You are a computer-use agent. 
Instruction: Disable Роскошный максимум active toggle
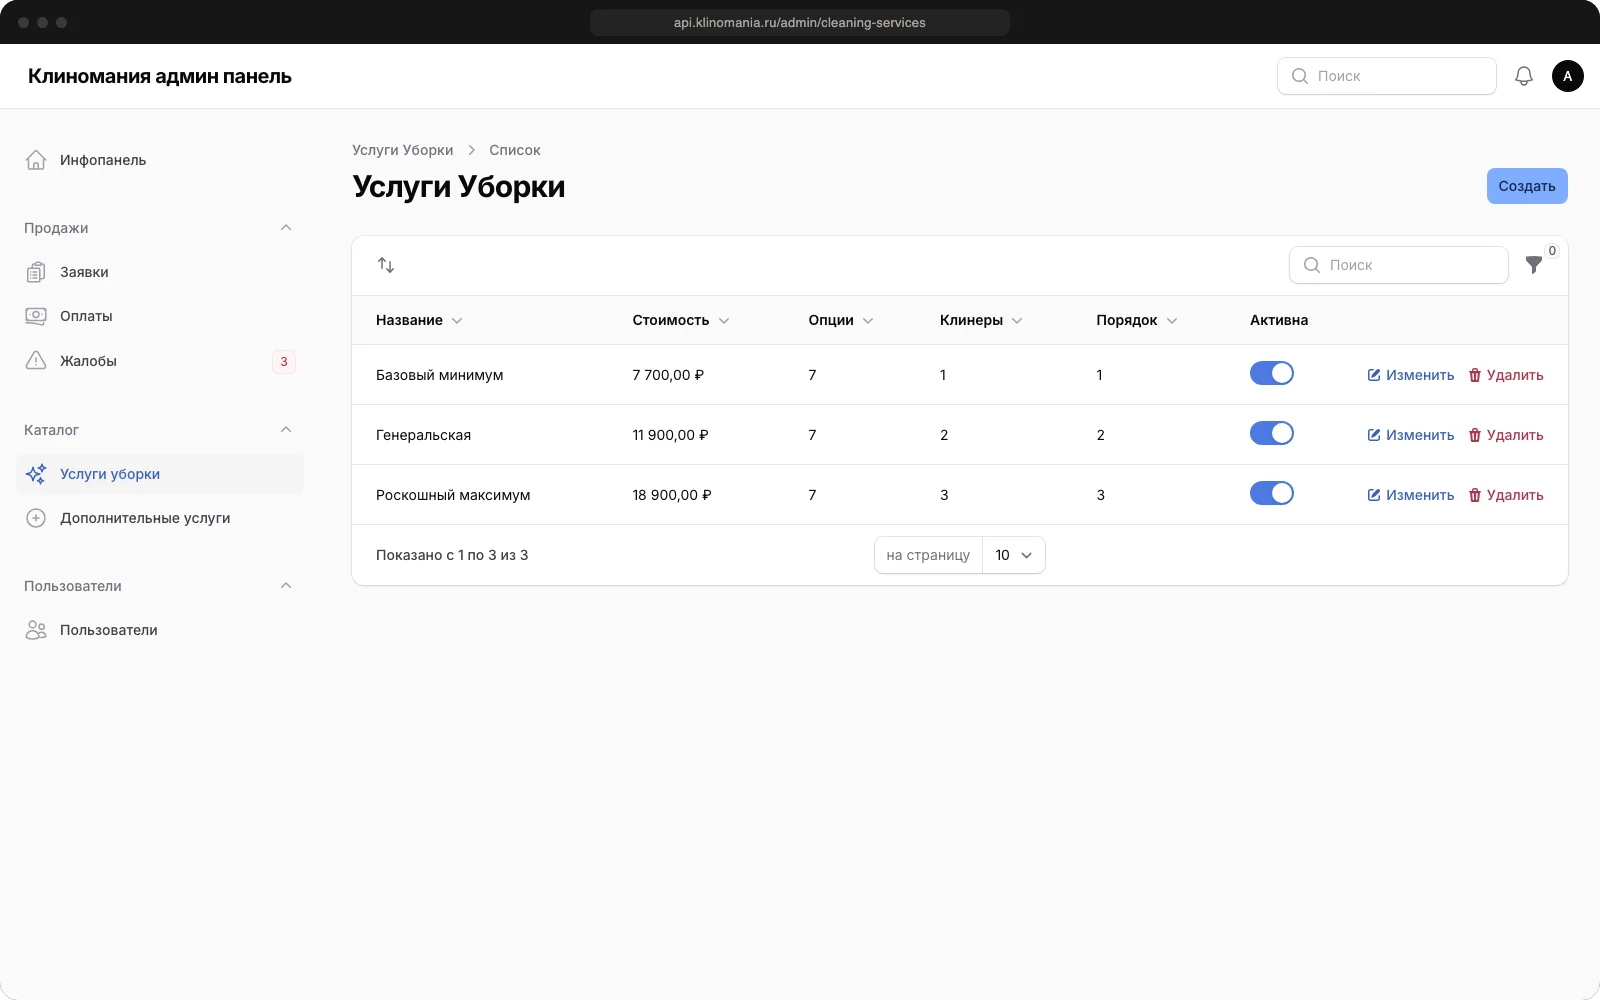tap(1272, 493)
